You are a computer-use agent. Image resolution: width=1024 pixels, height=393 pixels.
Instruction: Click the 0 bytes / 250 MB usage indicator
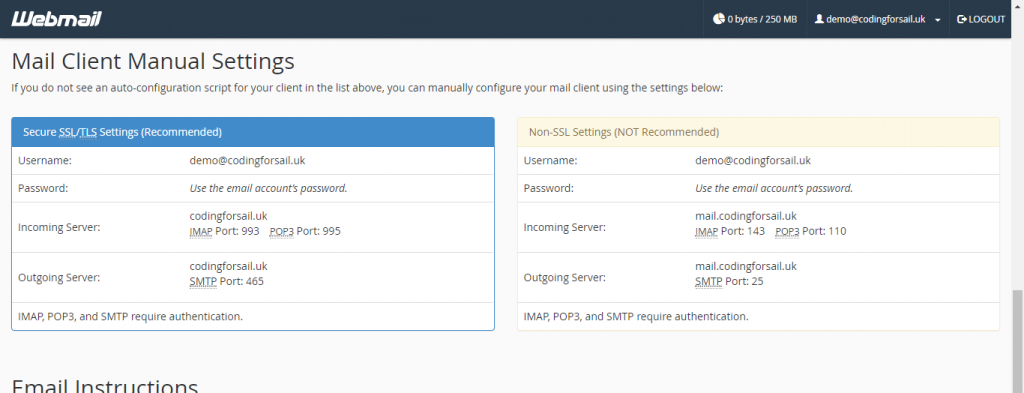tap(755, 19)
